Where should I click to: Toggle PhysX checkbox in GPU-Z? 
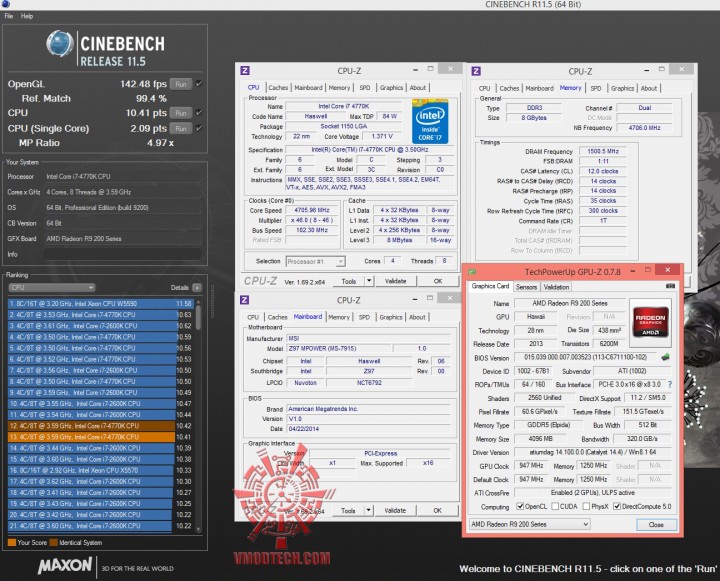coord(586,506)
